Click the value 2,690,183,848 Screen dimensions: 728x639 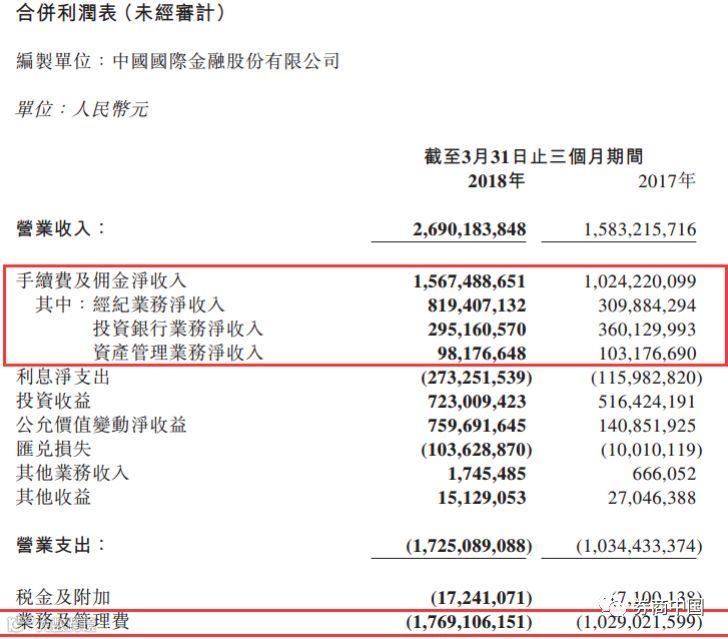coord(469,229)
